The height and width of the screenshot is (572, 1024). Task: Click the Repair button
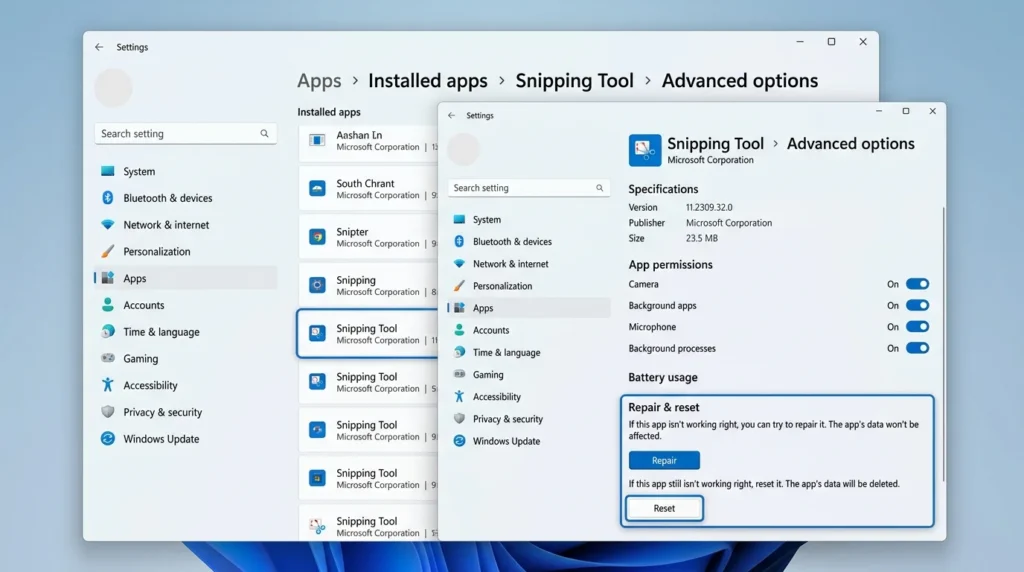pos(664,460)
